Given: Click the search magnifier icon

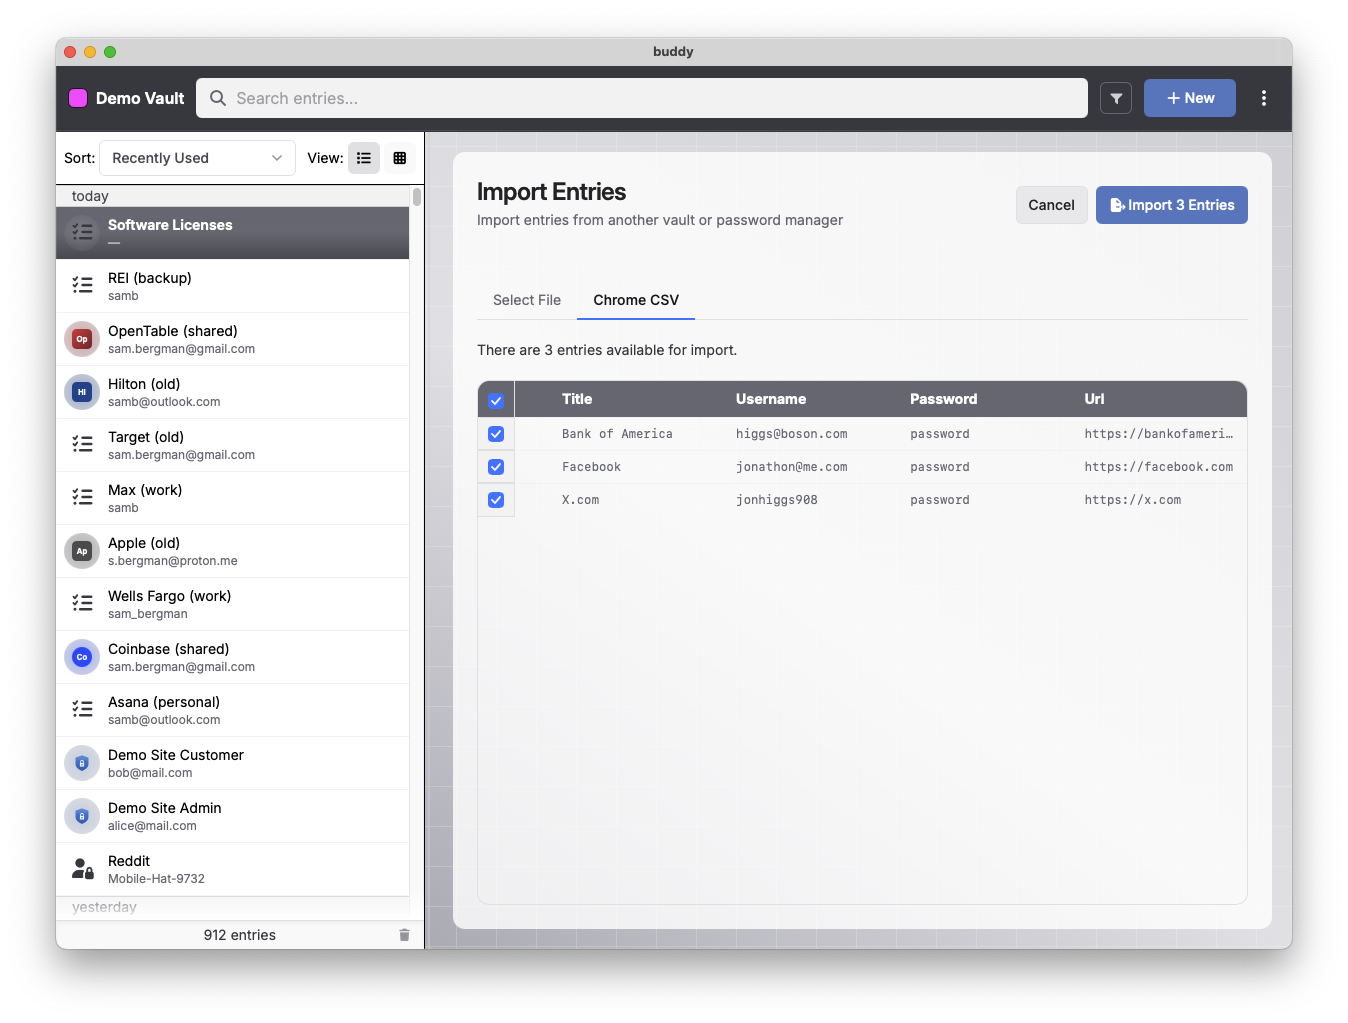Looking at the screenshot, I should click(218, 98).
